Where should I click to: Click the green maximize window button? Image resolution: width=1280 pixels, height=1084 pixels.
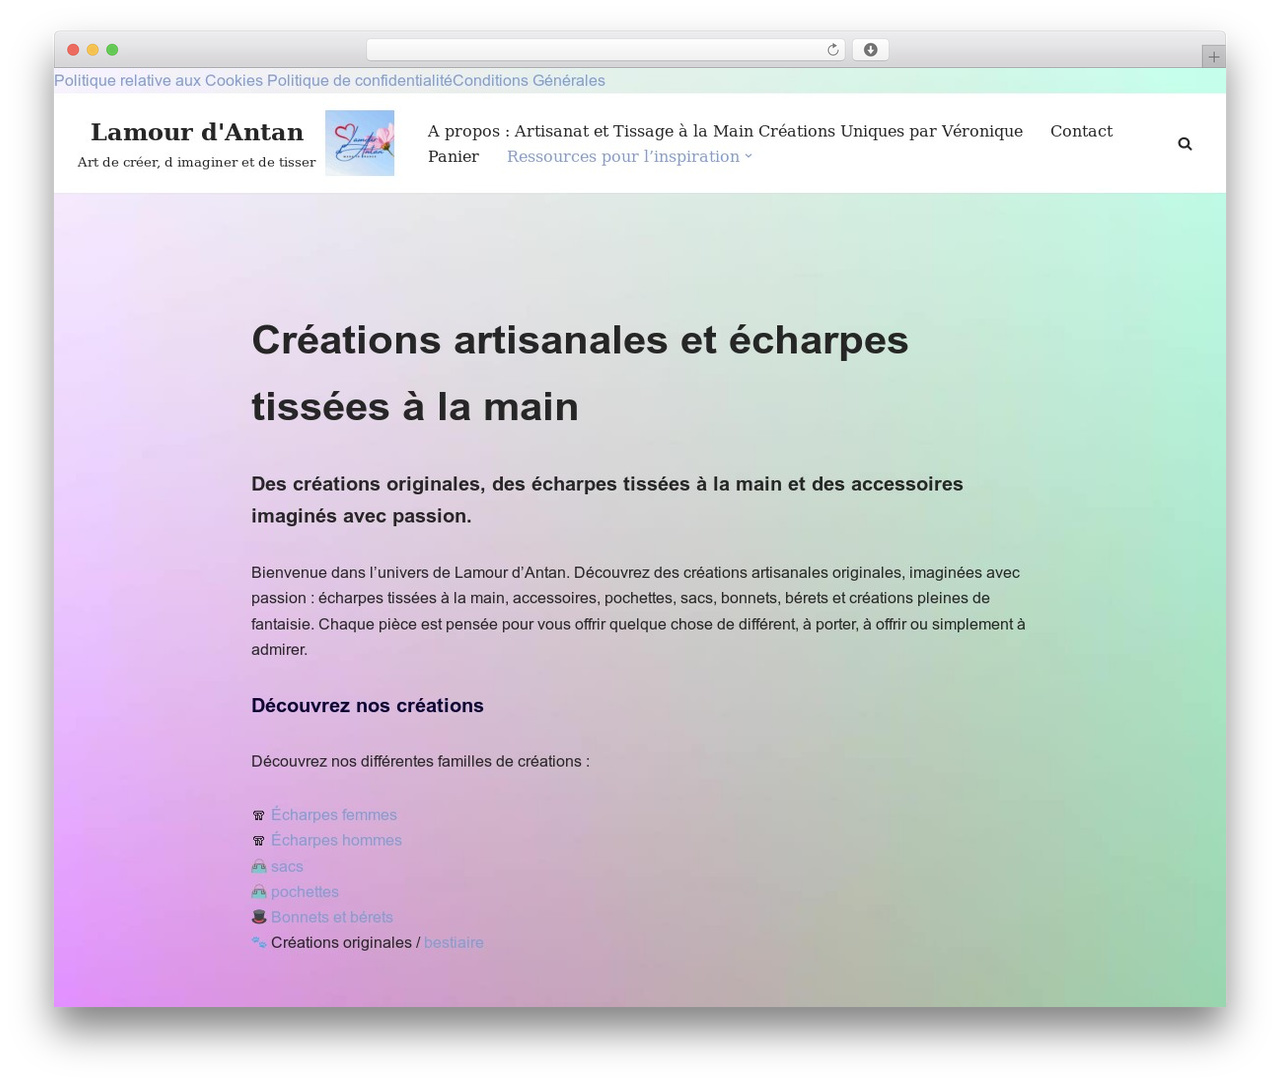click(x=112, y=50)
